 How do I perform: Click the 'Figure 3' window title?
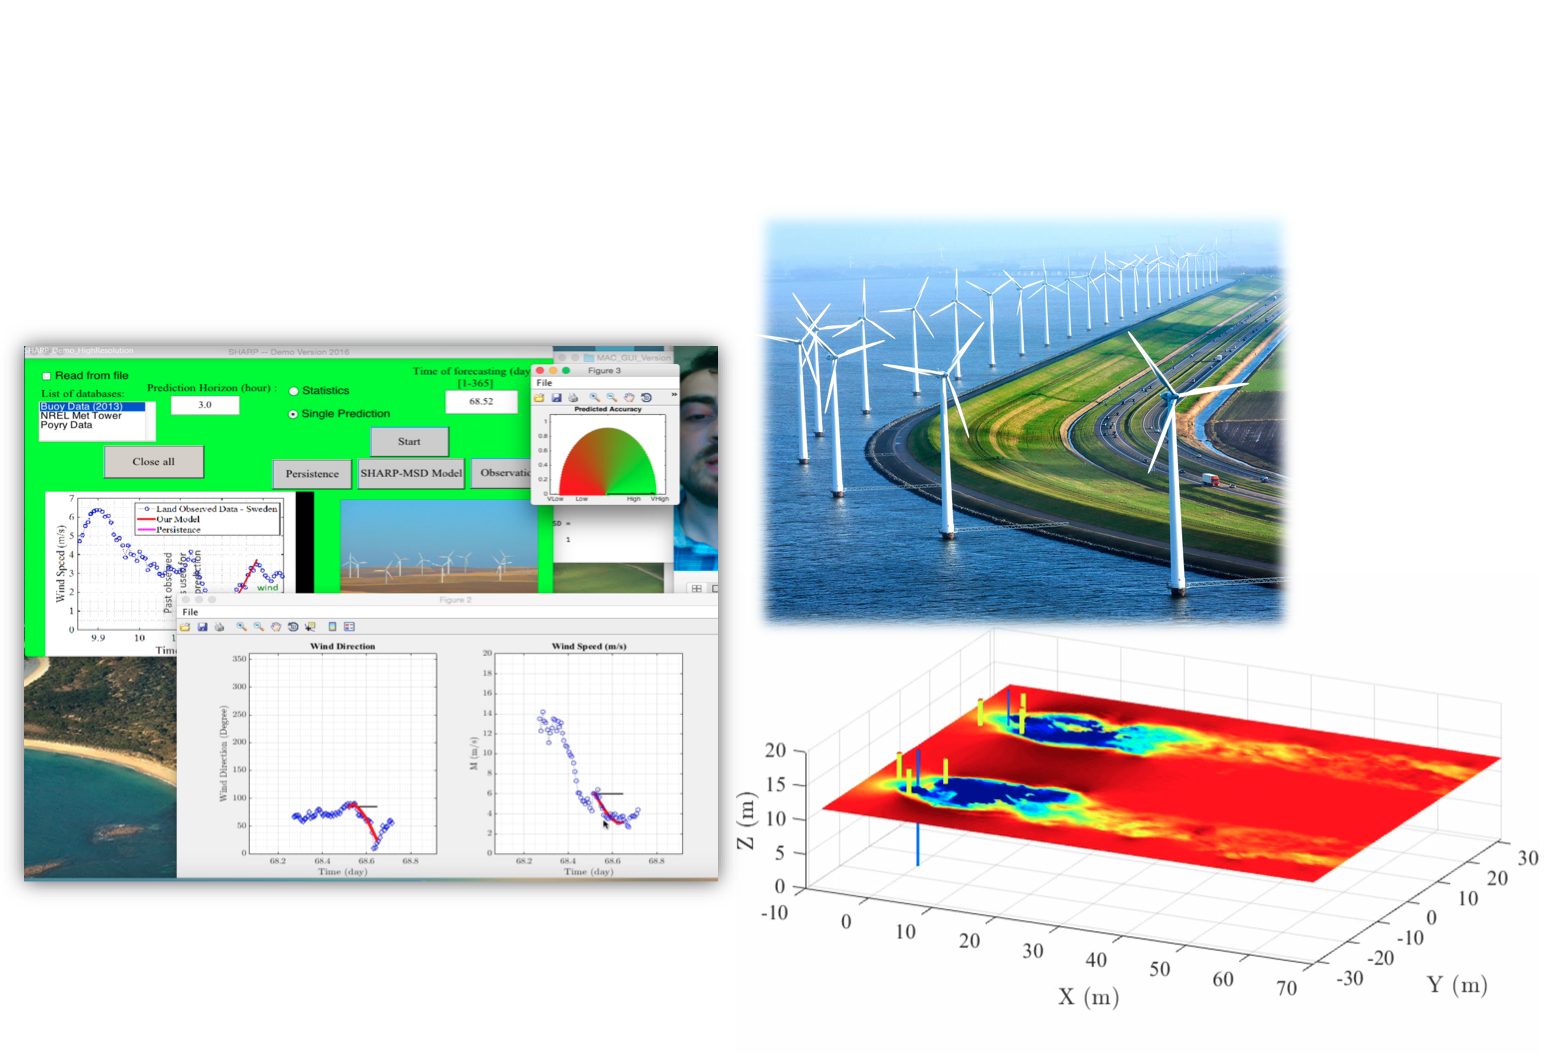[x=604, y=371]
